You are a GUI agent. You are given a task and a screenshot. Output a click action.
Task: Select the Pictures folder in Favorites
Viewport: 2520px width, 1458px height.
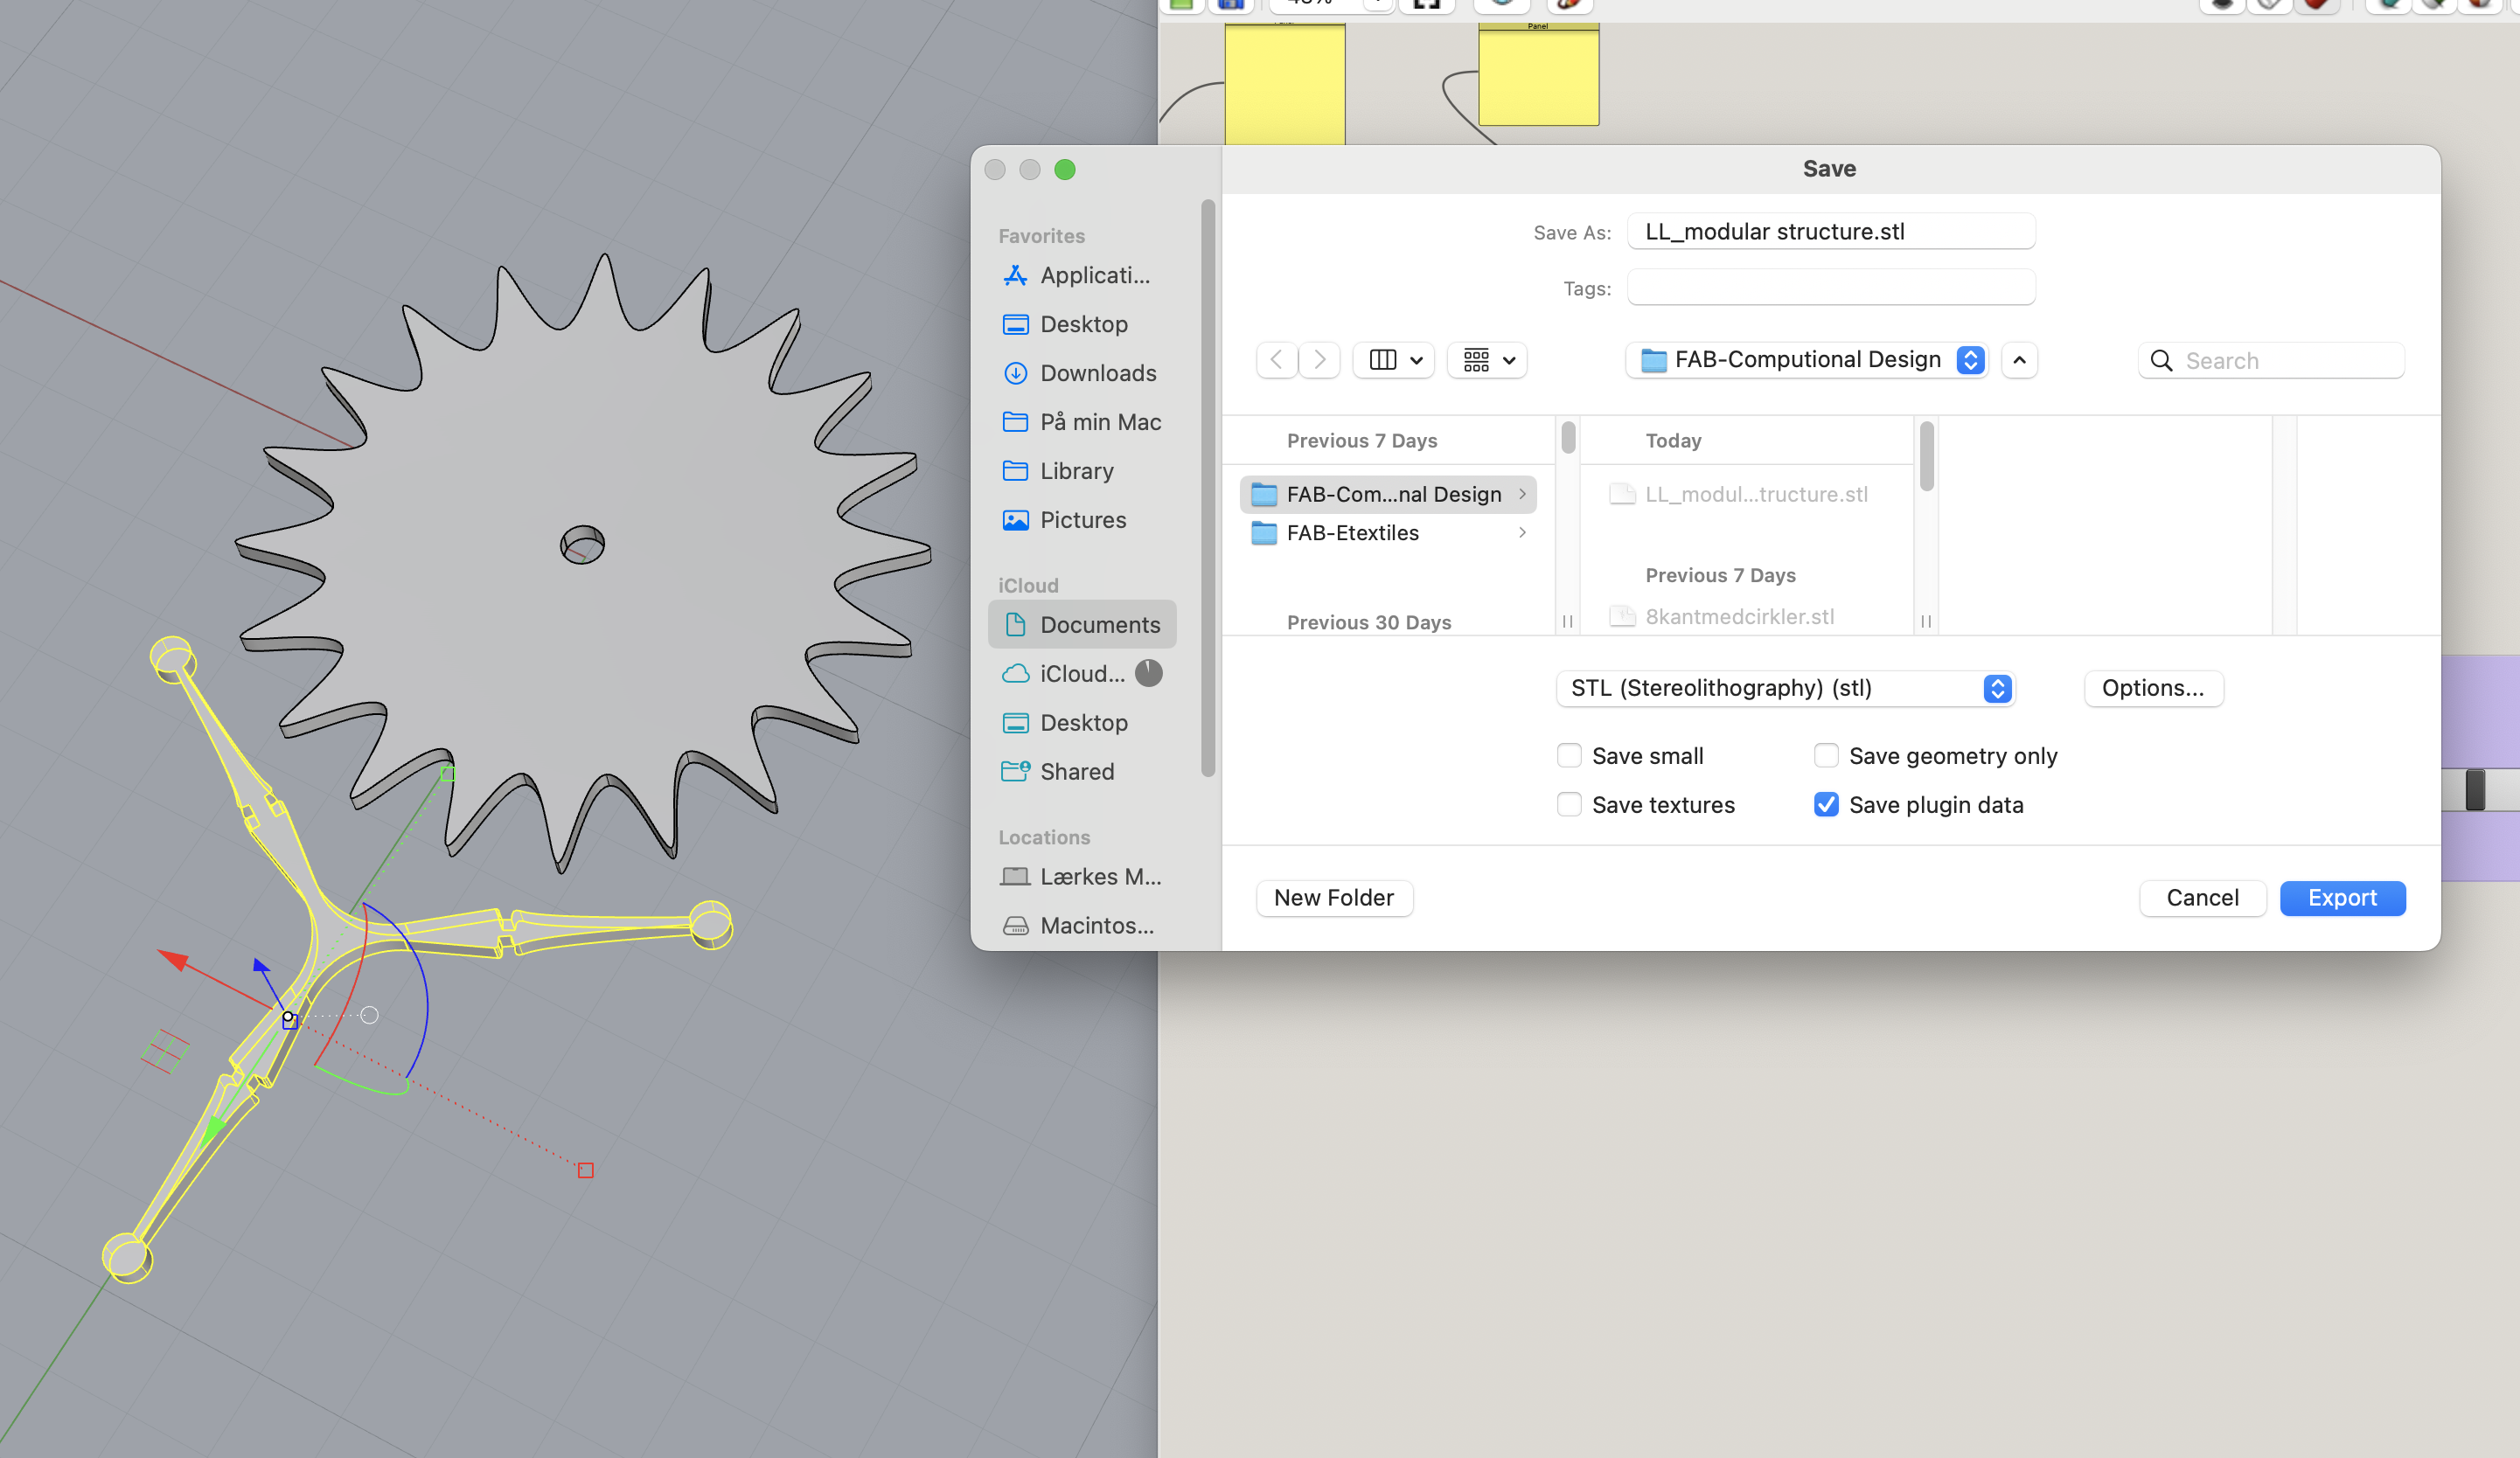point(1082,520)
